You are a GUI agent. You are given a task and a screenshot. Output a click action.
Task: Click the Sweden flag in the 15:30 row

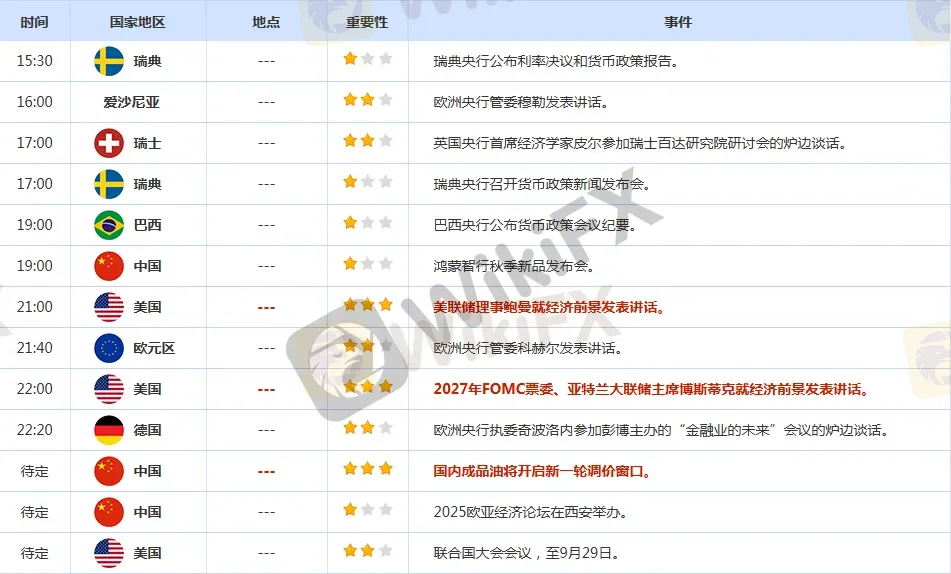109,61
